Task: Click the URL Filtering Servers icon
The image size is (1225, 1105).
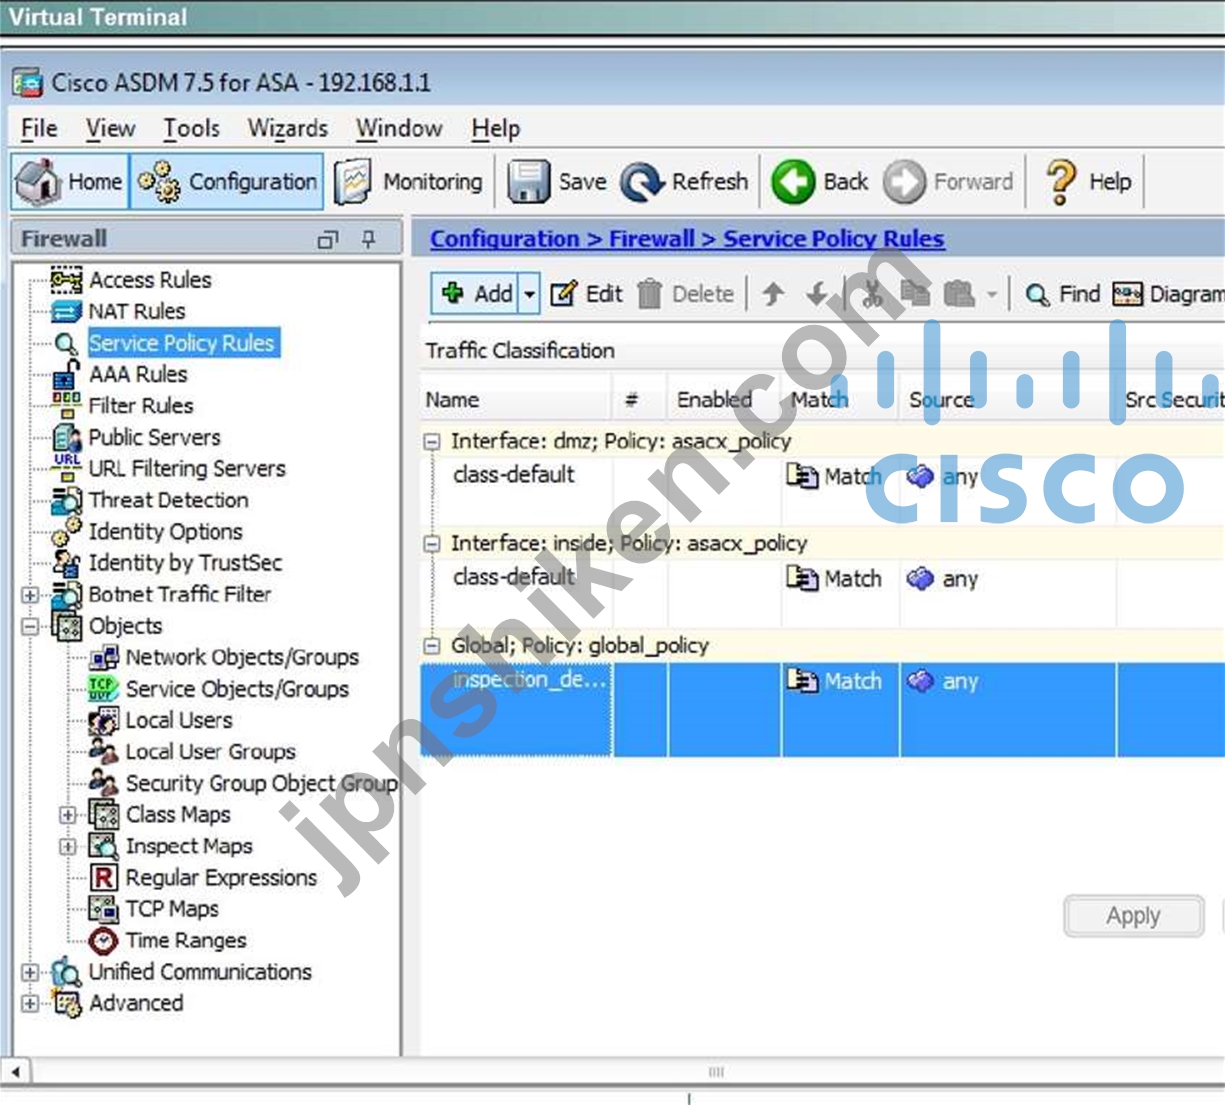Action: tap(67, 468)
